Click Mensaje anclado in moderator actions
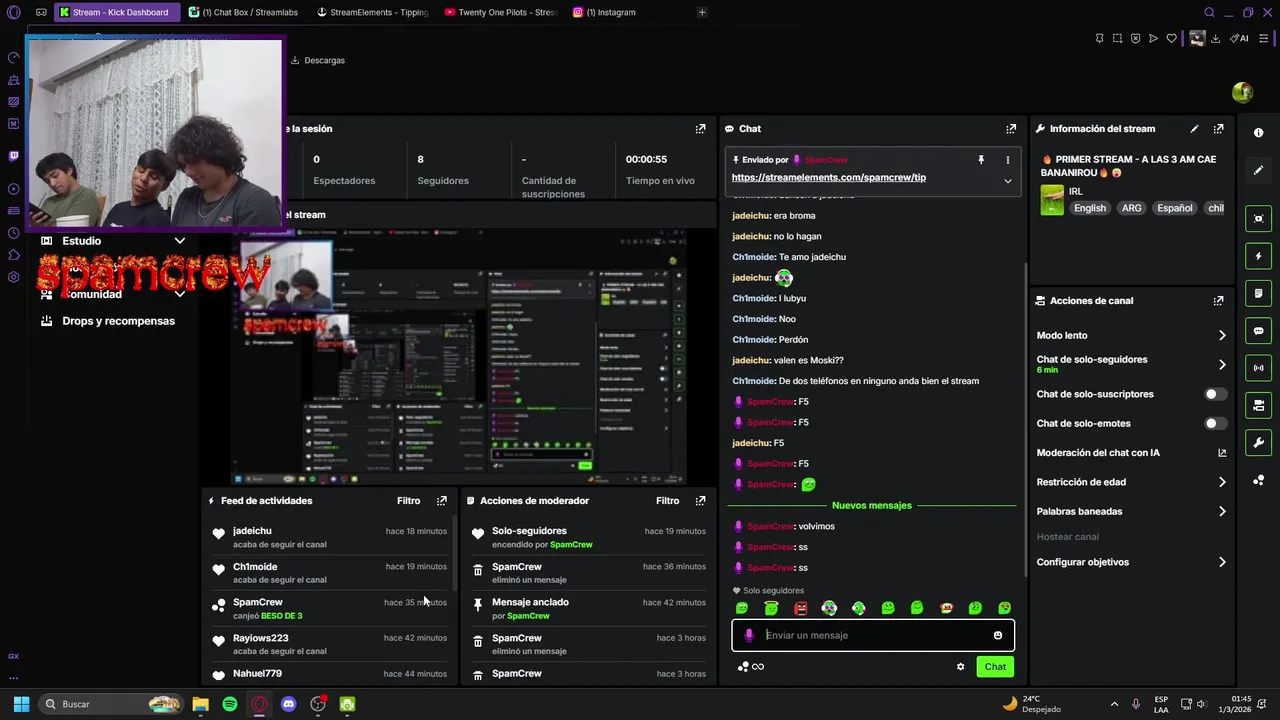The height and width of the screenshot is (720, 1280). (x=530, y=602)
